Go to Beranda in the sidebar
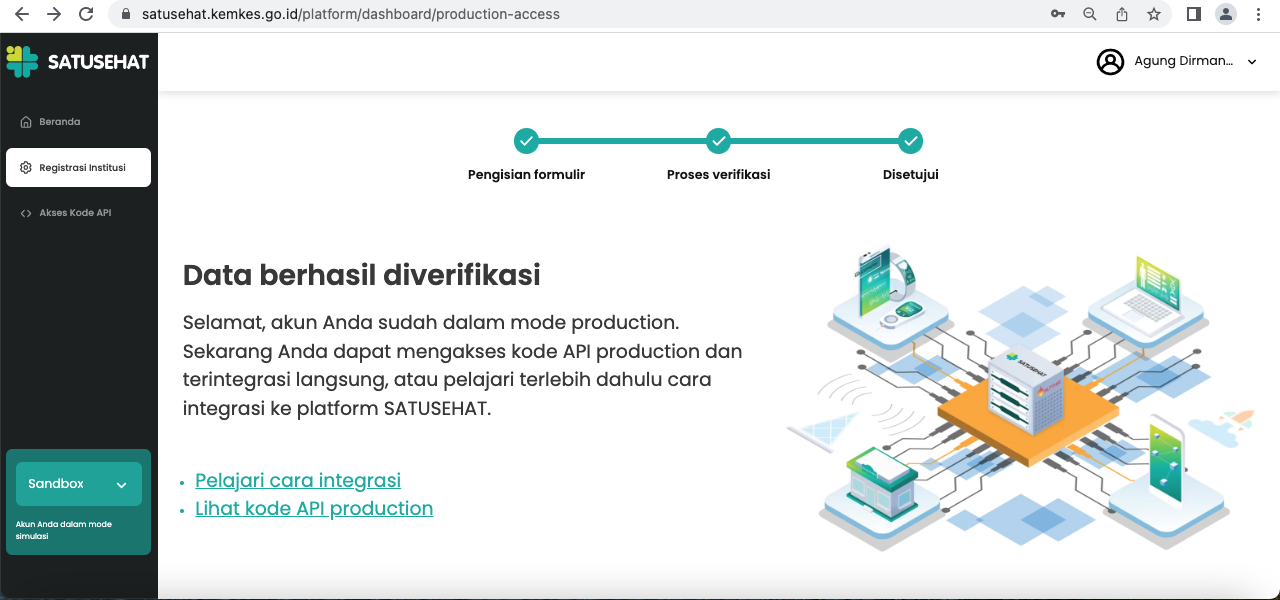The image size is (1280, 600). point(60,122)
